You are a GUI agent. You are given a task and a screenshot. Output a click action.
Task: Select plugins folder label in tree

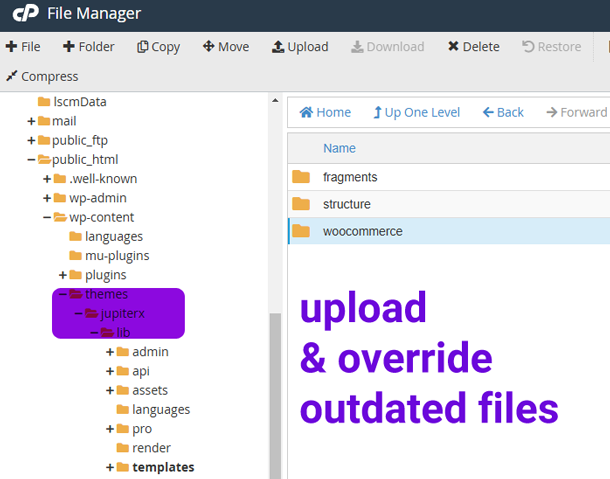click(106, 275)
